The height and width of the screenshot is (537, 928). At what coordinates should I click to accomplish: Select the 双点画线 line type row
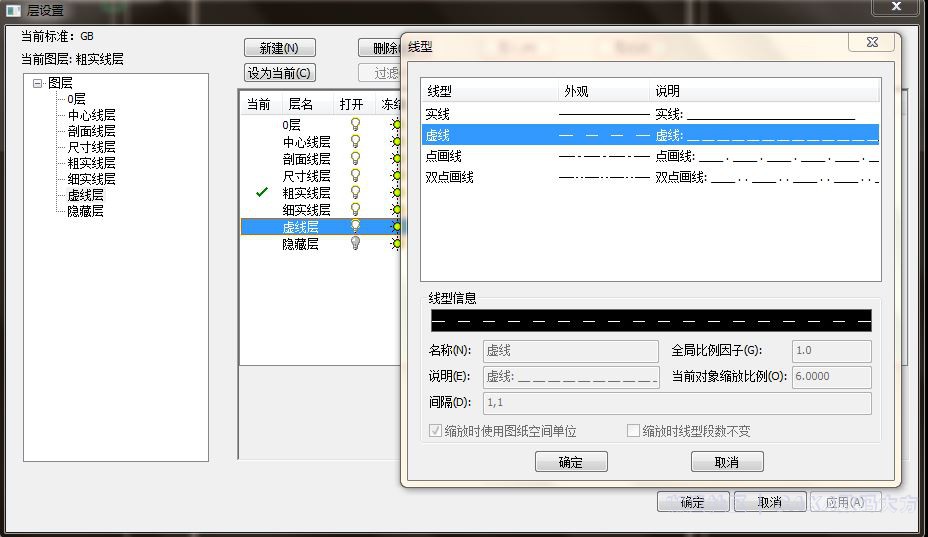click(x=650, y=177)
